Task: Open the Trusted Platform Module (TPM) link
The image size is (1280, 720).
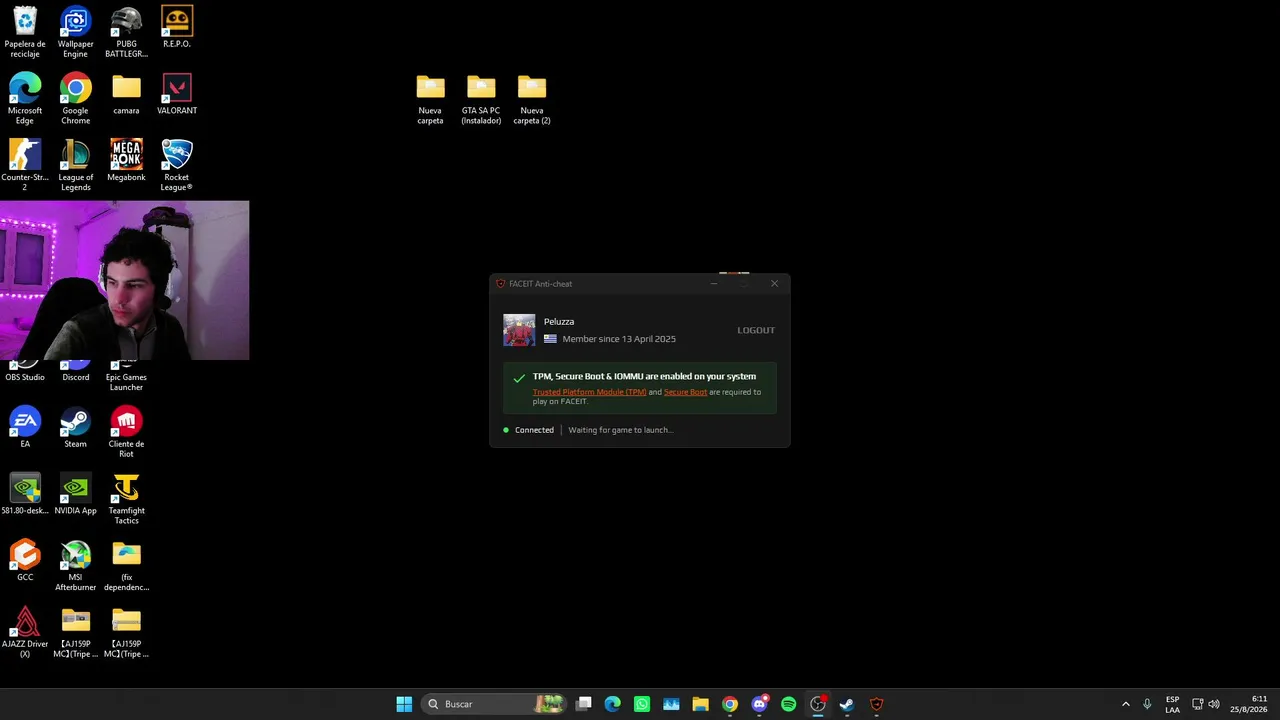Action: pos(589,392)
